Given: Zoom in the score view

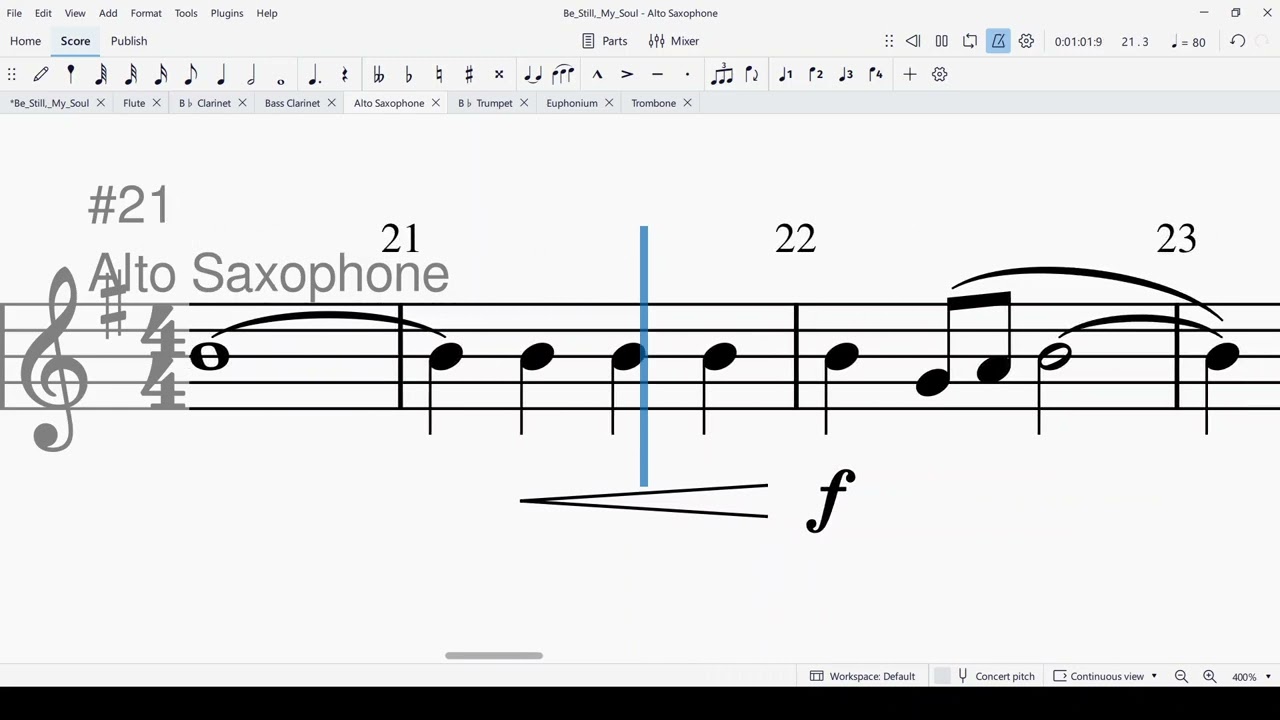Looking at the screenshot, I should [x=1209, y=677].
